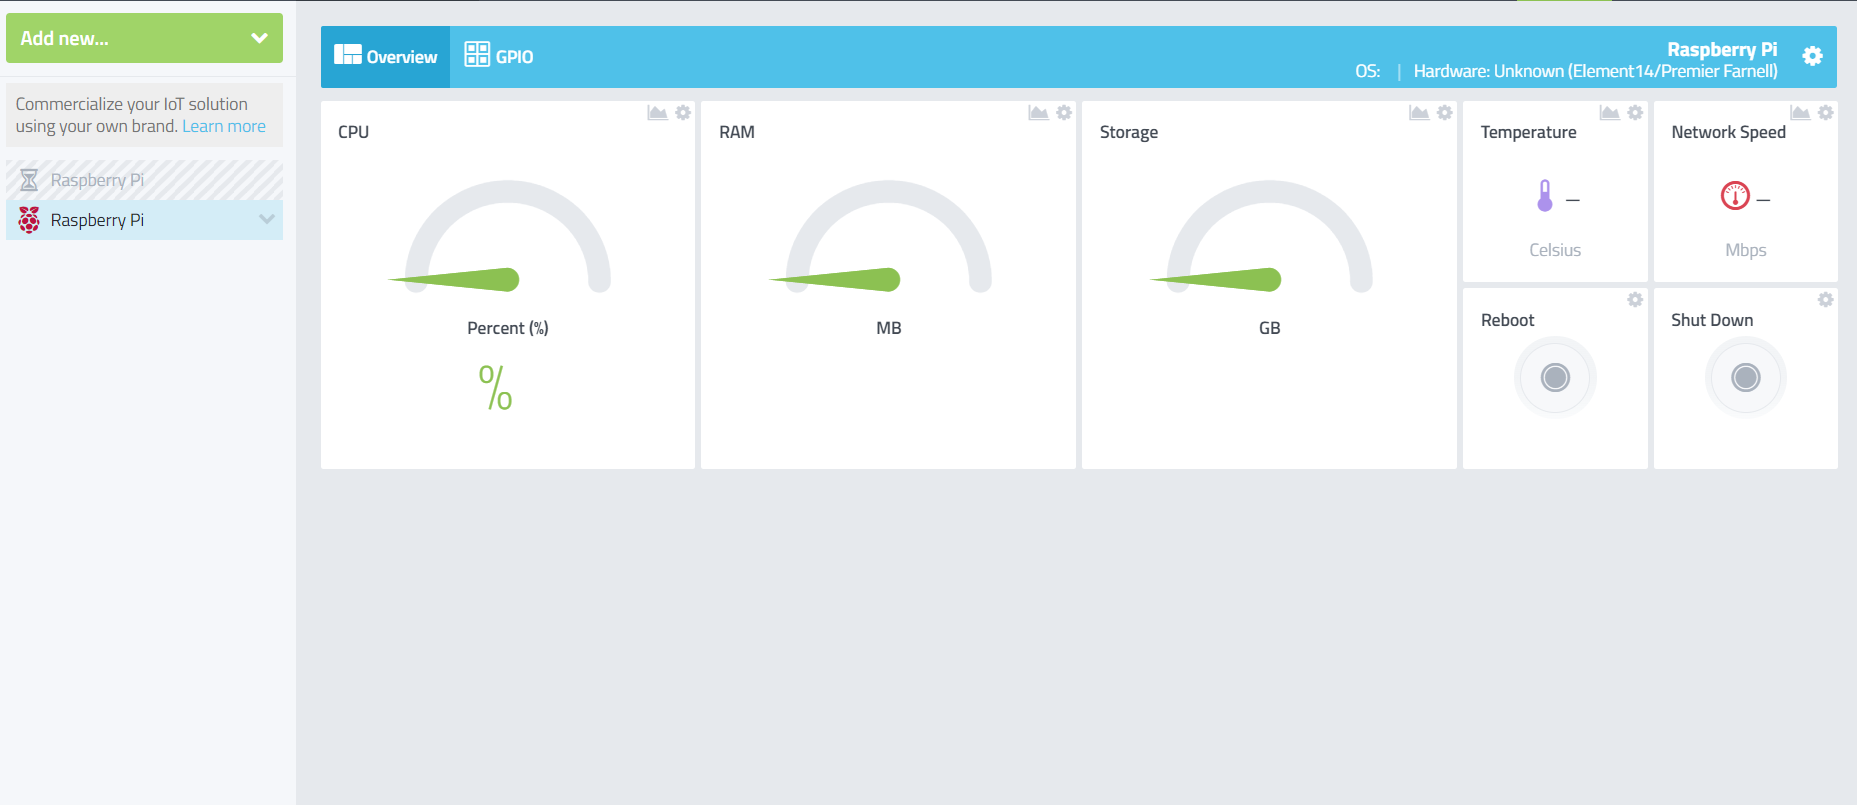Click the MB unit label
The image size is (1857, 805).
889,328
